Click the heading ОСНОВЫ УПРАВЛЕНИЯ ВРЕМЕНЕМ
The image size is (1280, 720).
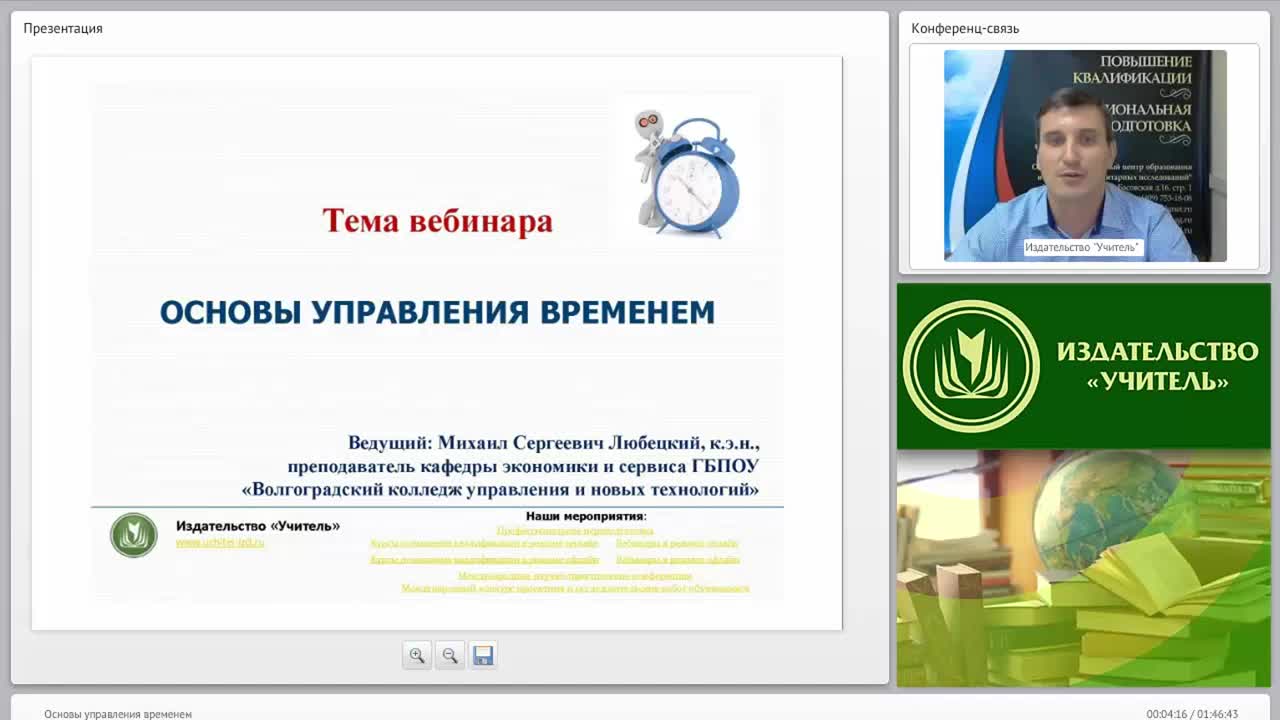[x=437, y=312]
